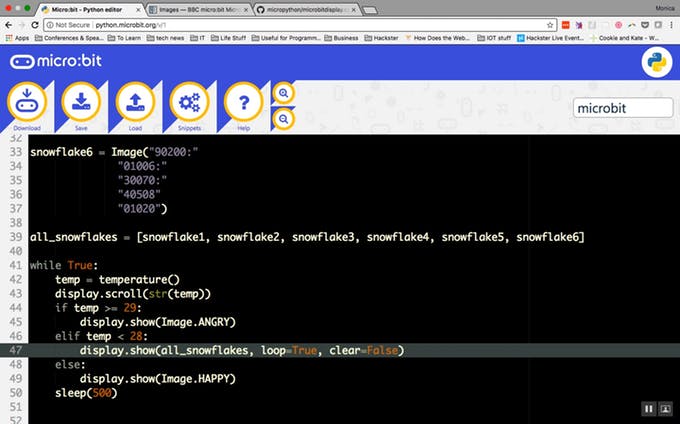Click the person icon at bottom right
This screenshot has width=680, height=424.
665,409
